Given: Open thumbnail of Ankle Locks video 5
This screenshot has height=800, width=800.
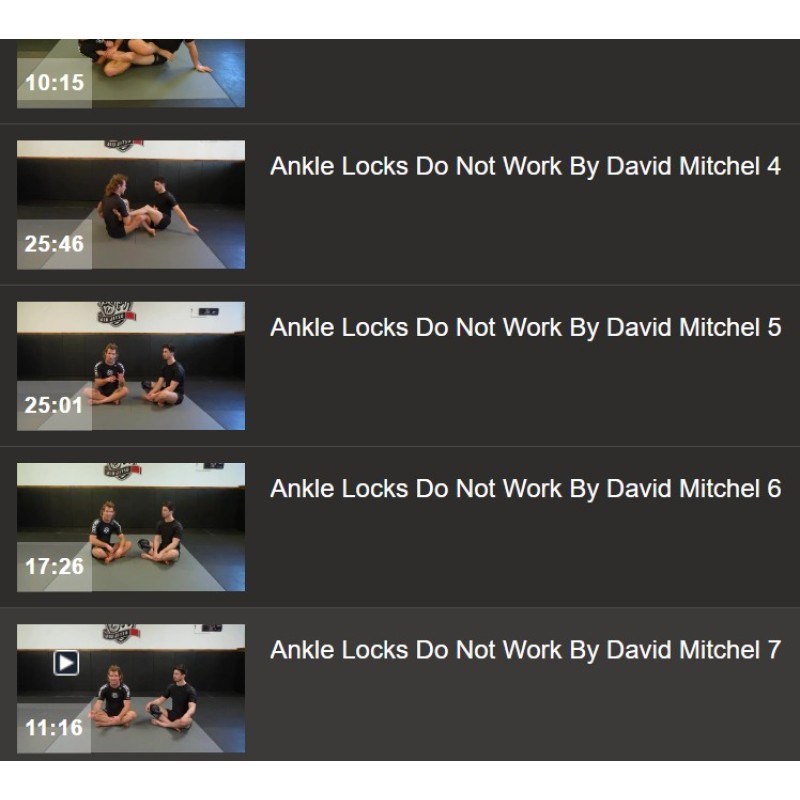Looking at the screenshot, I should click(131, 366).
